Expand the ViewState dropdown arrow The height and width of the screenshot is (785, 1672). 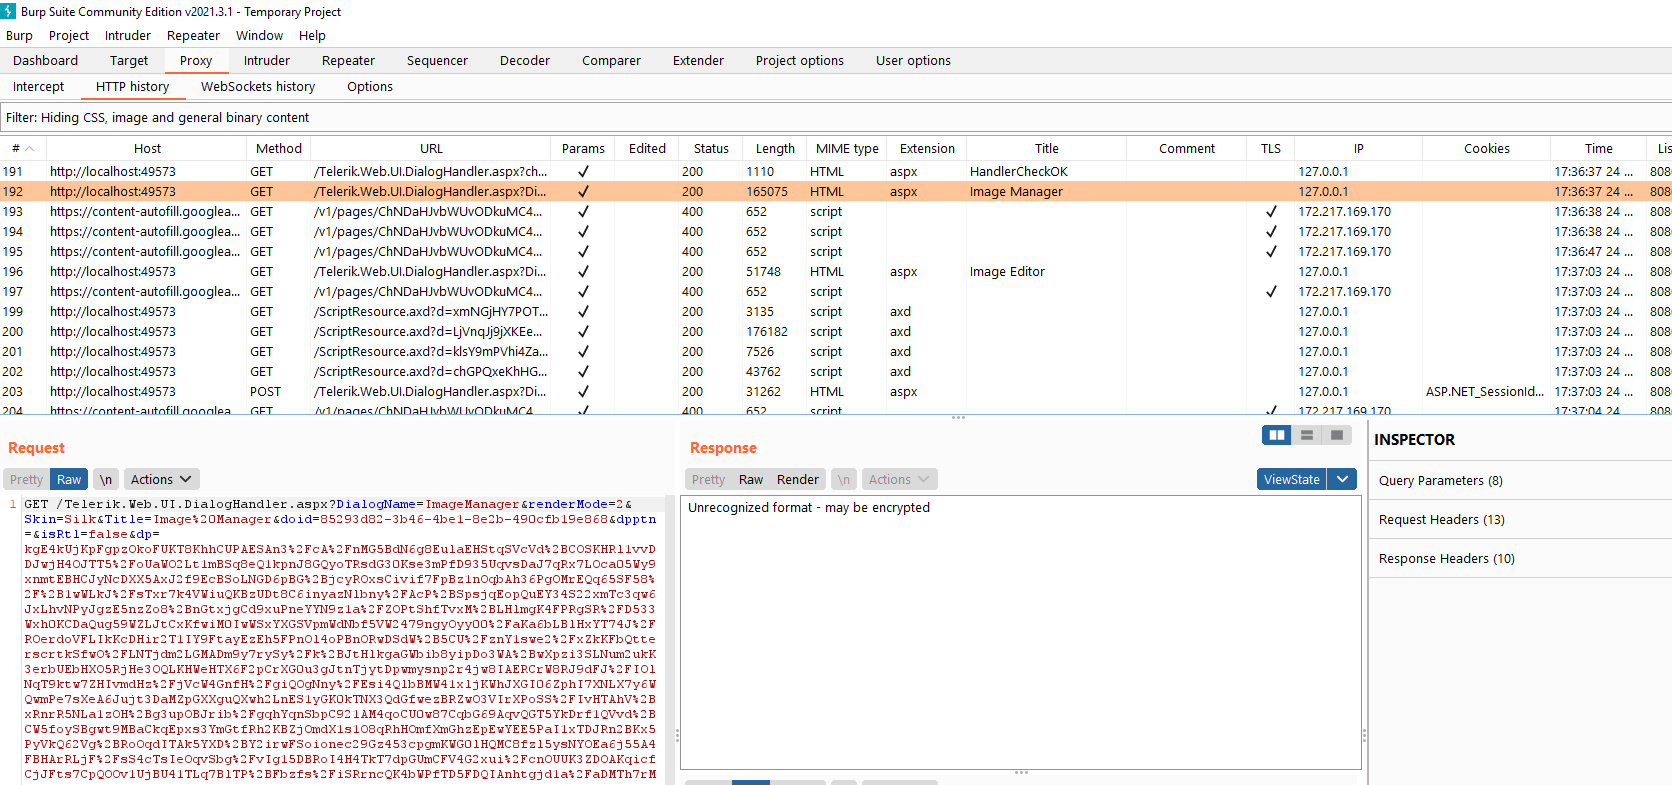[1343, 479]
